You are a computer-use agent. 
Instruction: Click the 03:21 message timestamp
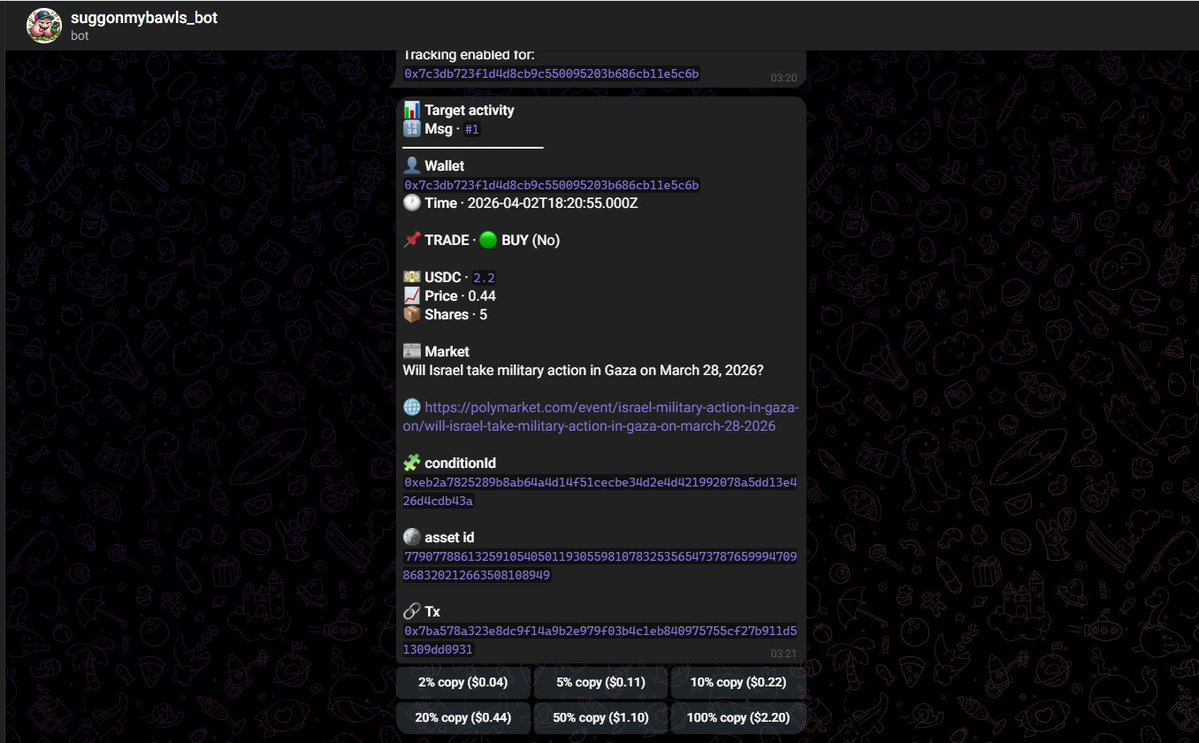tap(783, 654)
